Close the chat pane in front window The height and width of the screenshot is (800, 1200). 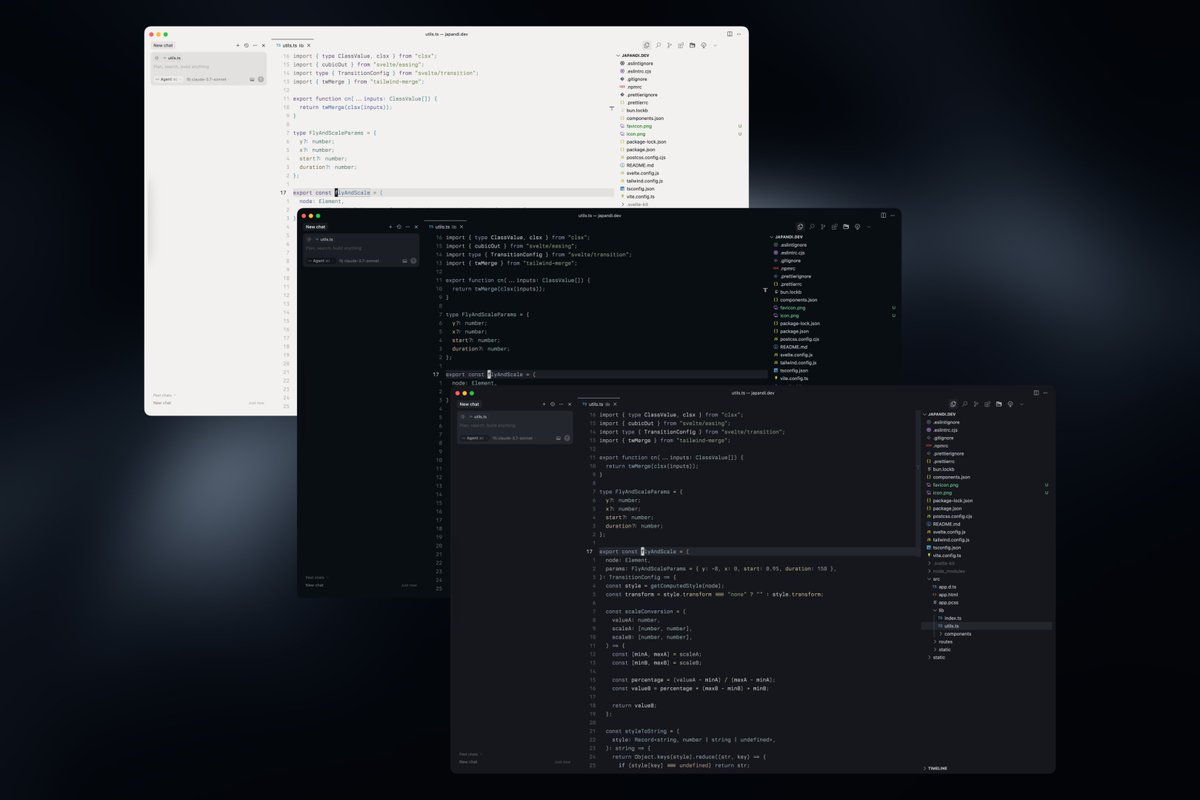coord(570,404)
